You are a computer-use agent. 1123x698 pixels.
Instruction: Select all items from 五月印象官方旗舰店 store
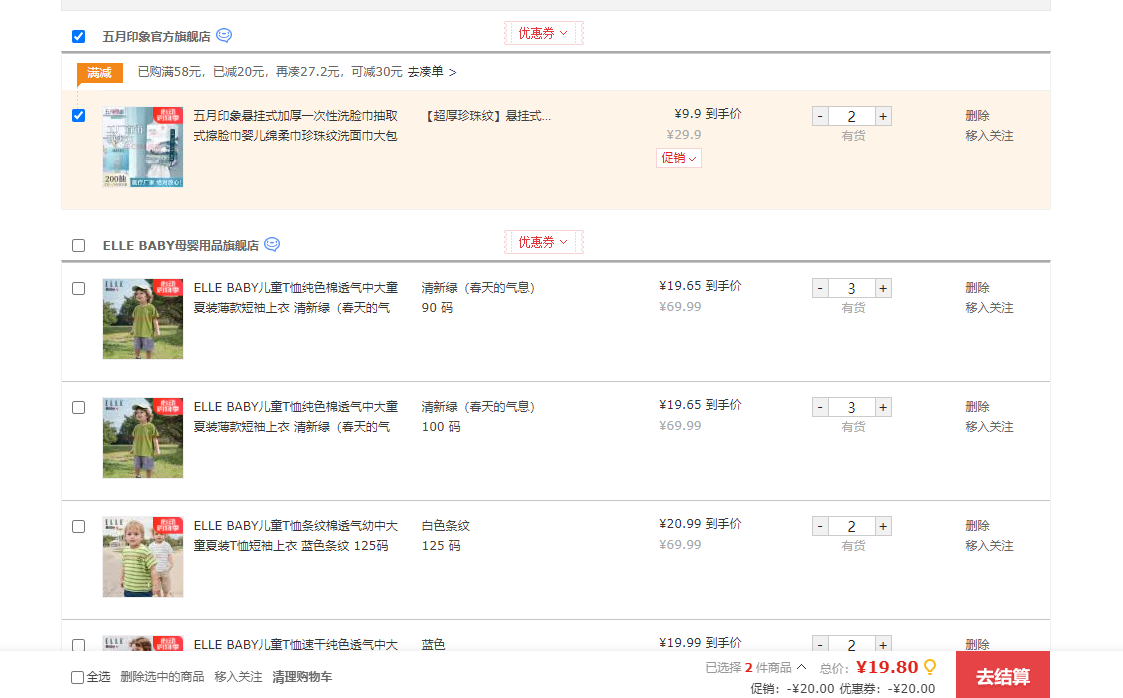coord(79,37)
